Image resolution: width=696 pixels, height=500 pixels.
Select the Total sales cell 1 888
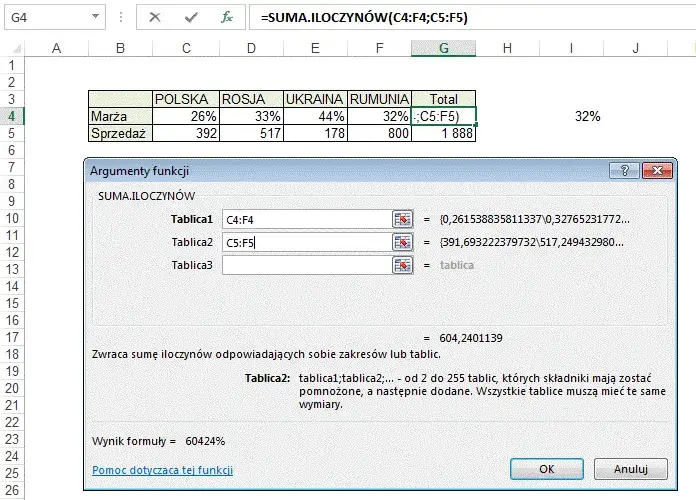tap(443, 133)
